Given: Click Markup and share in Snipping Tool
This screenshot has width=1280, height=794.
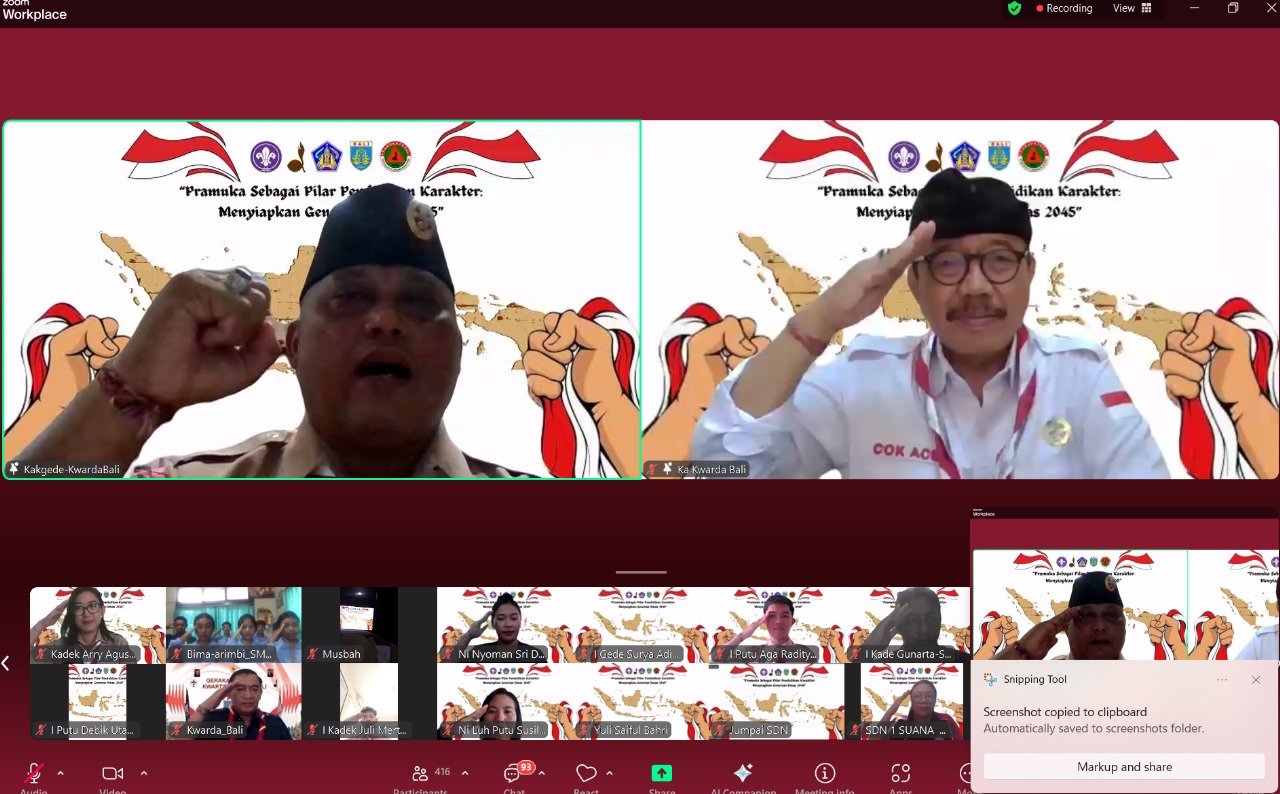Looking at the screenshot, I should 1124,767.
